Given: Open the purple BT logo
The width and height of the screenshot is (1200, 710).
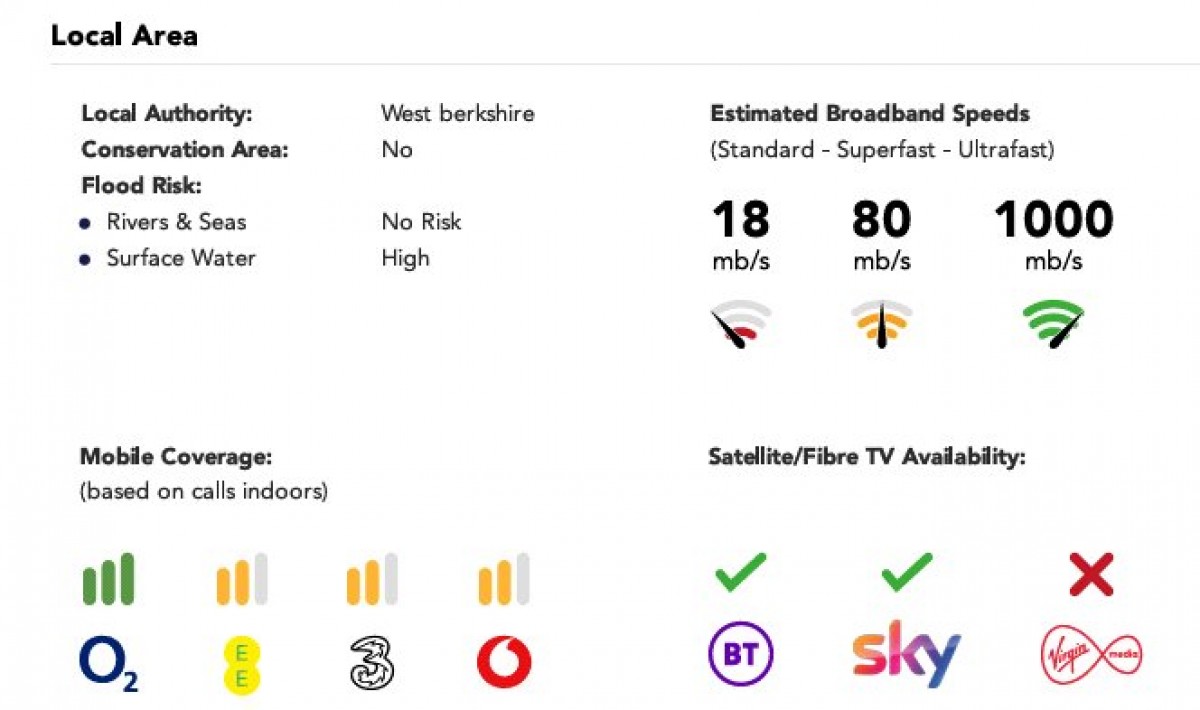Looking at the screenshot, I should point(740,654).
